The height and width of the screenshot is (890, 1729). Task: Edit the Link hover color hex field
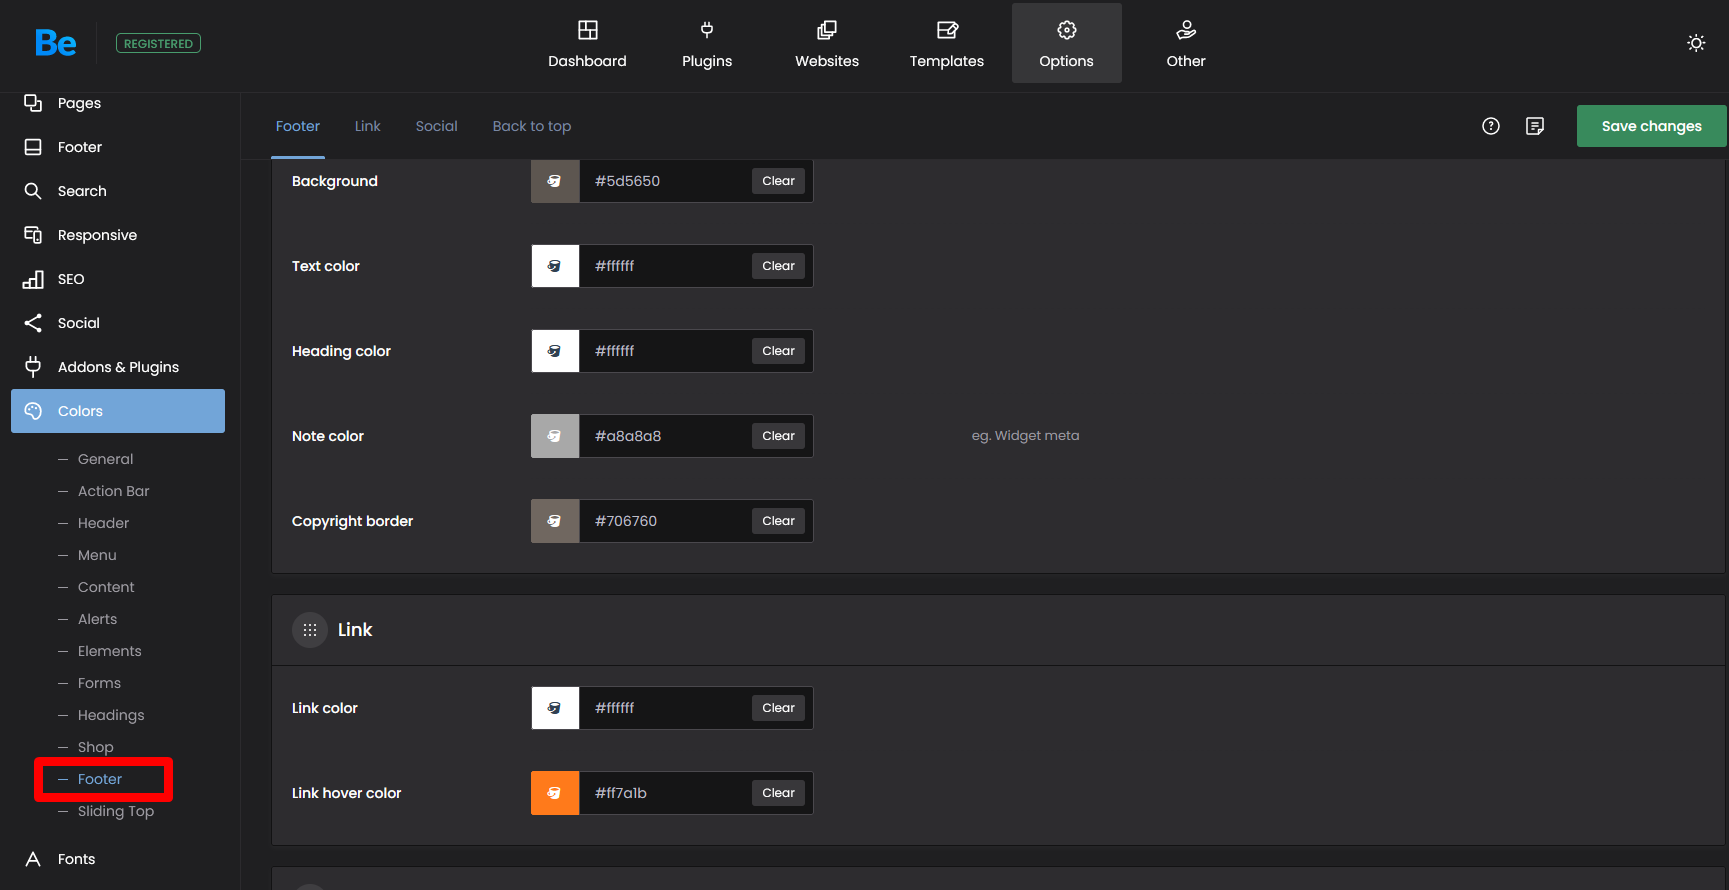pyautogui.click(x=665, y=793)
